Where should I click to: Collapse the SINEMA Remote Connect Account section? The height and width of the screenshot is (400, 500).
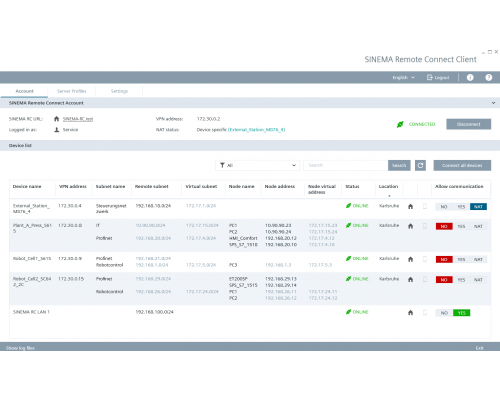493,103
